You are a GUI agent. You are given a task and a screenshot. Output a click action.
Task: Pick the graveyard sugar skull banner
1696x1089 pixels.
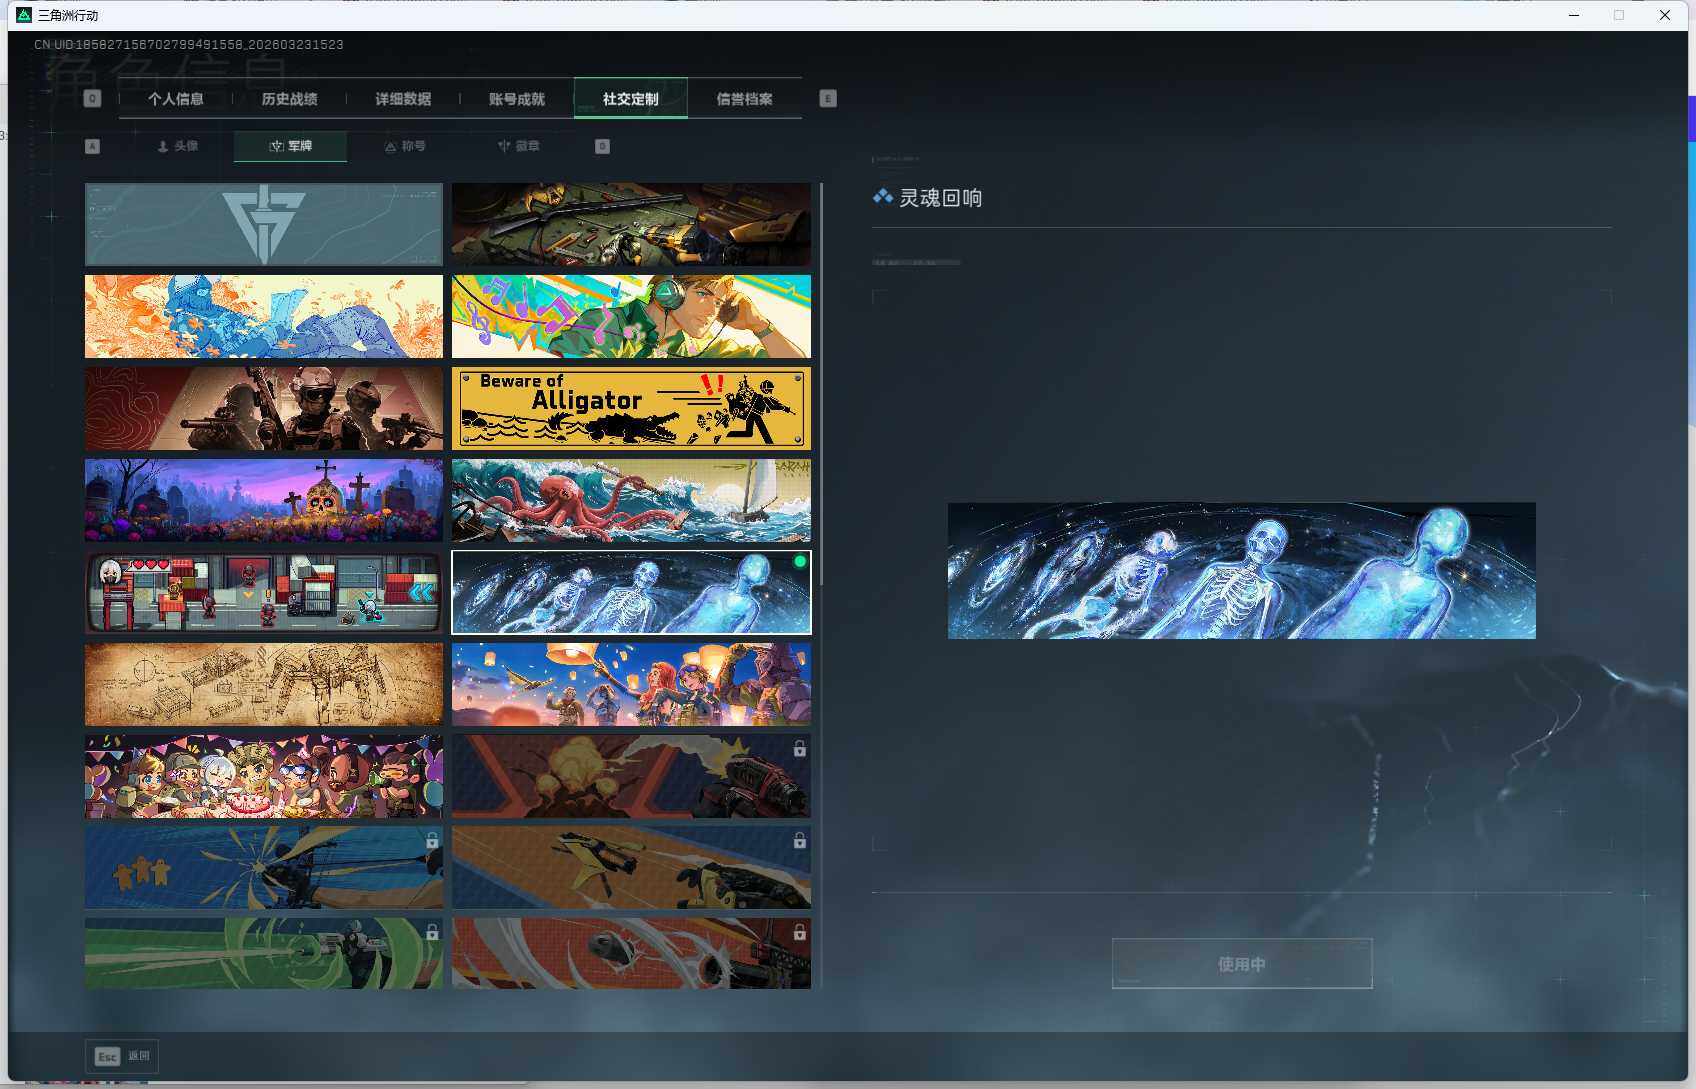tap(263, 500)
